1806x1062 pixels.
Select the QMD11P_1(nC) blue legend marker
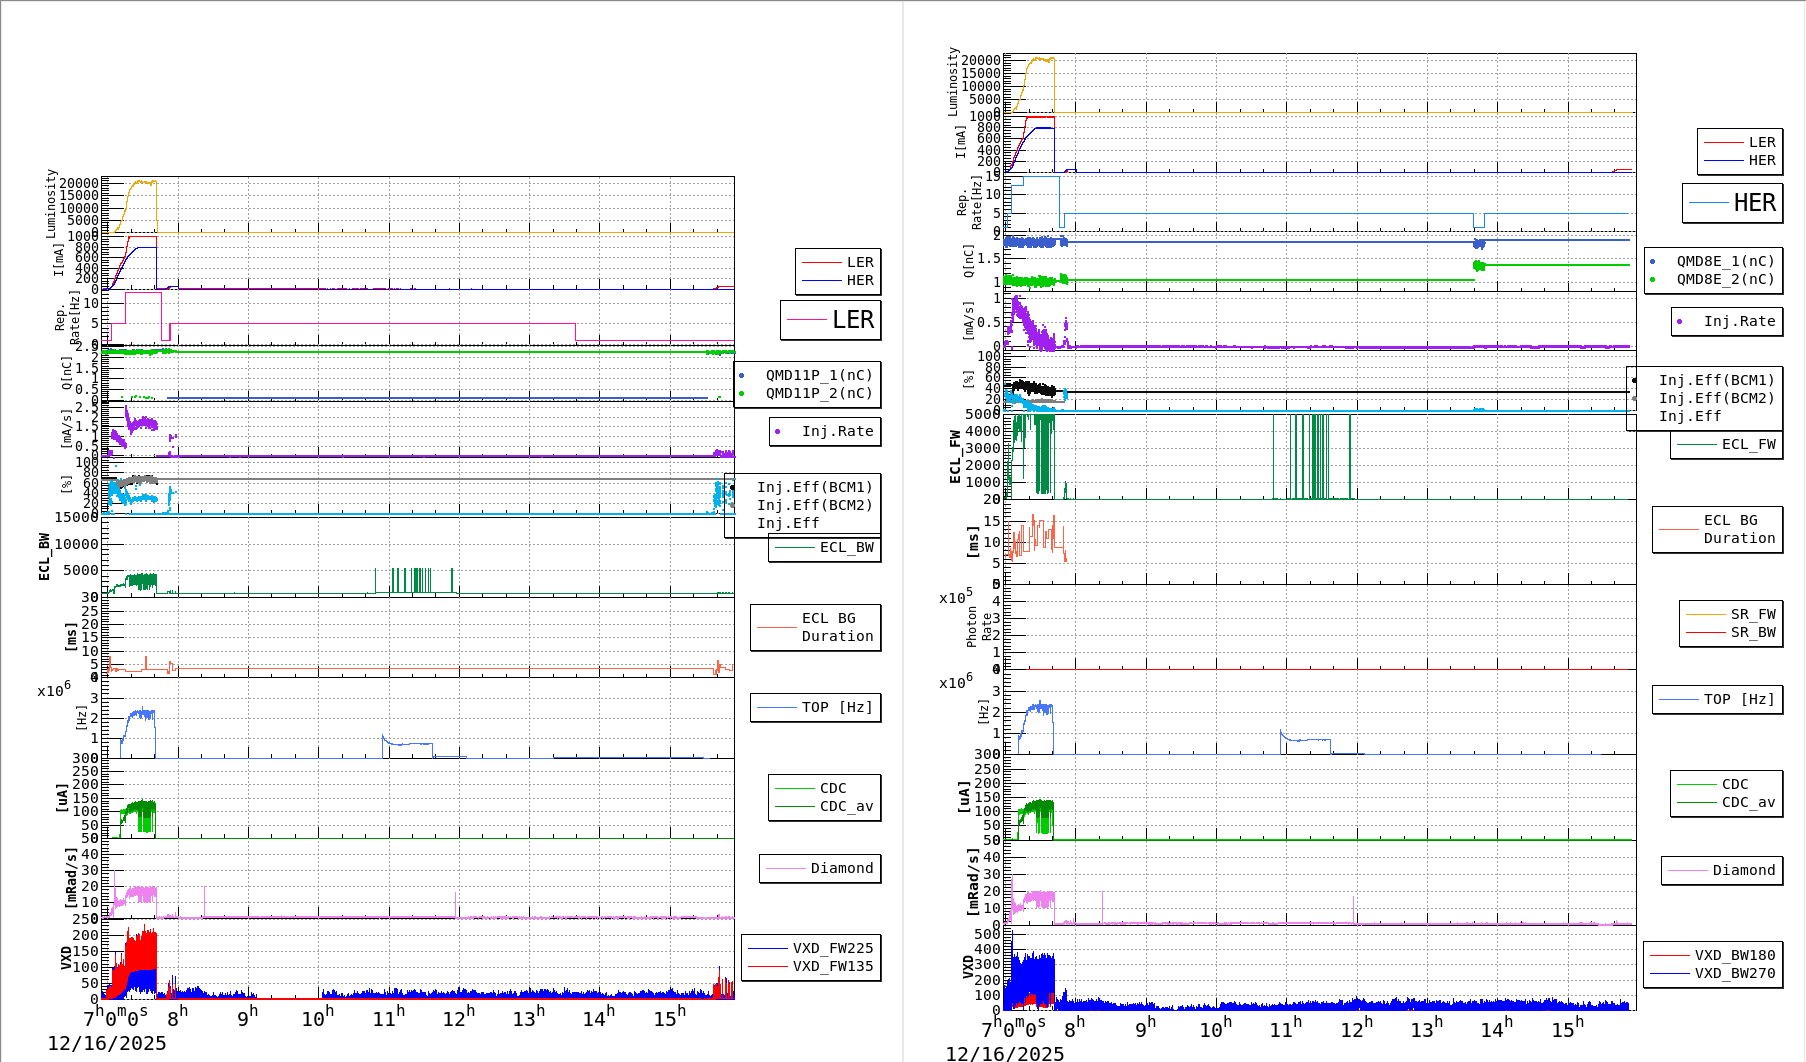point(742,376)
